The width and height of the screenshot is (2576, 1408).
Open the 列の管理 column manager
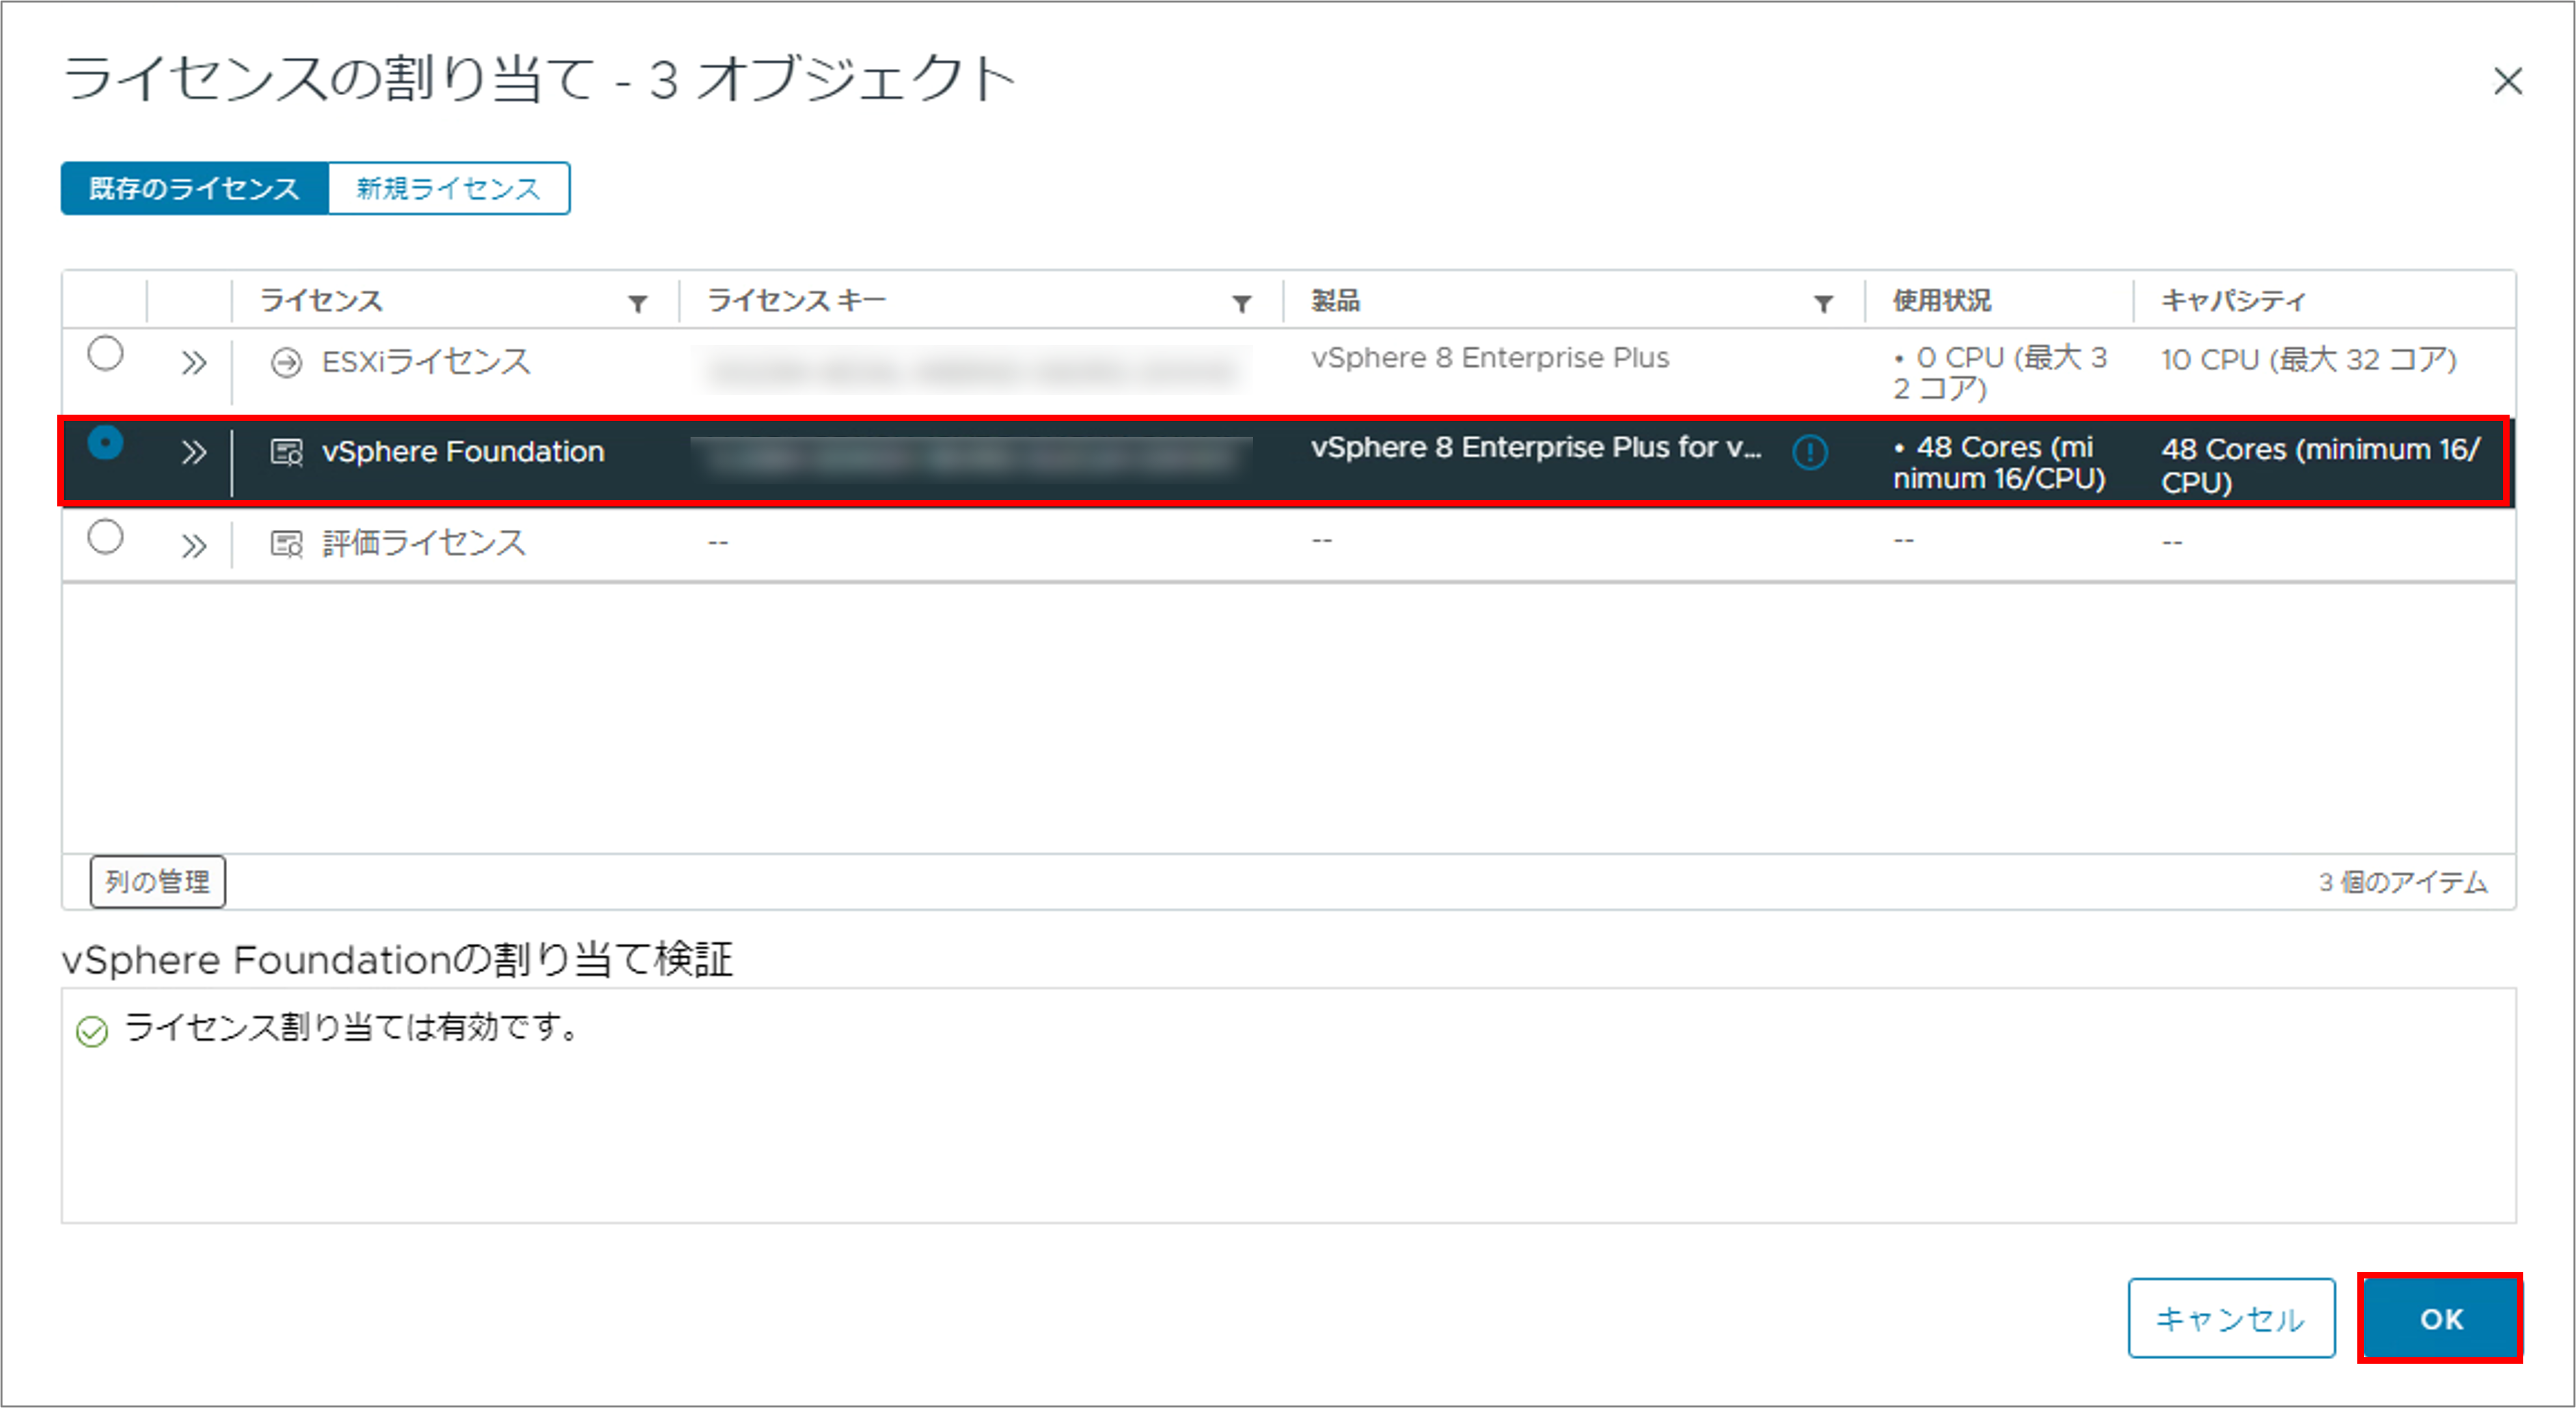[x=158, y=881]
